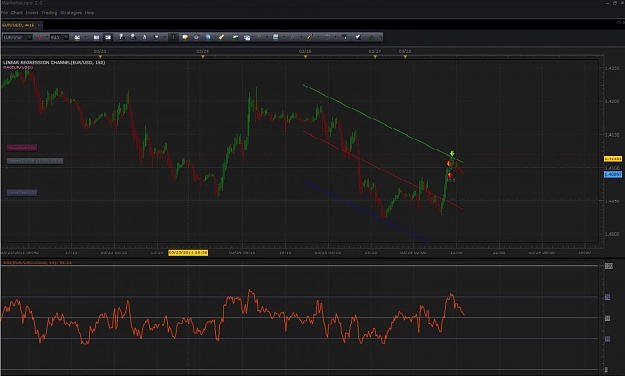
Task: Click the orange line drawing tool icon
Action: tap(309, 37)
